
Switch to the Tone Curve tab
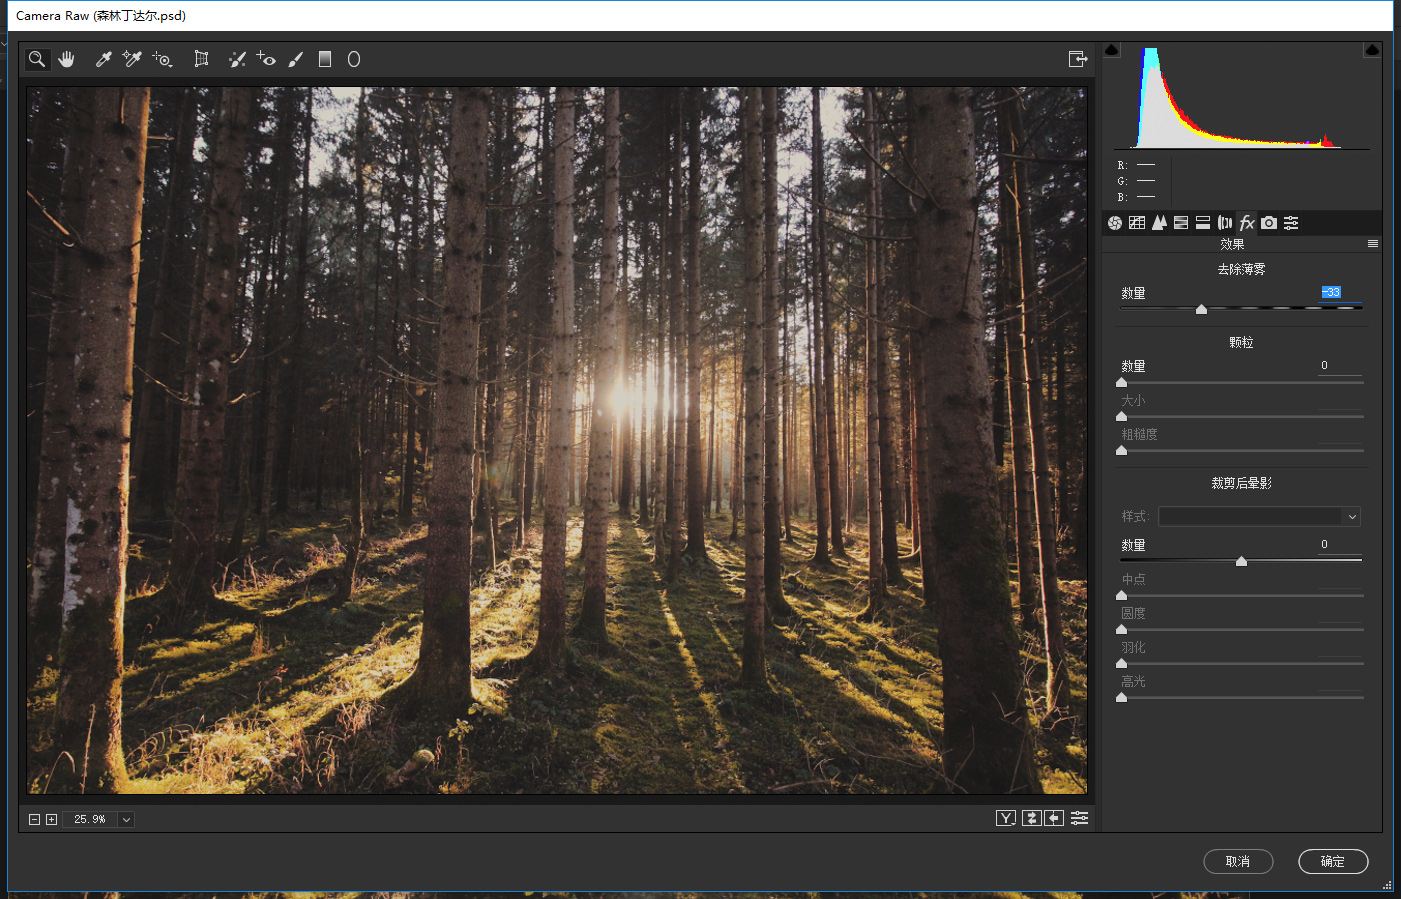point(1137,223)
